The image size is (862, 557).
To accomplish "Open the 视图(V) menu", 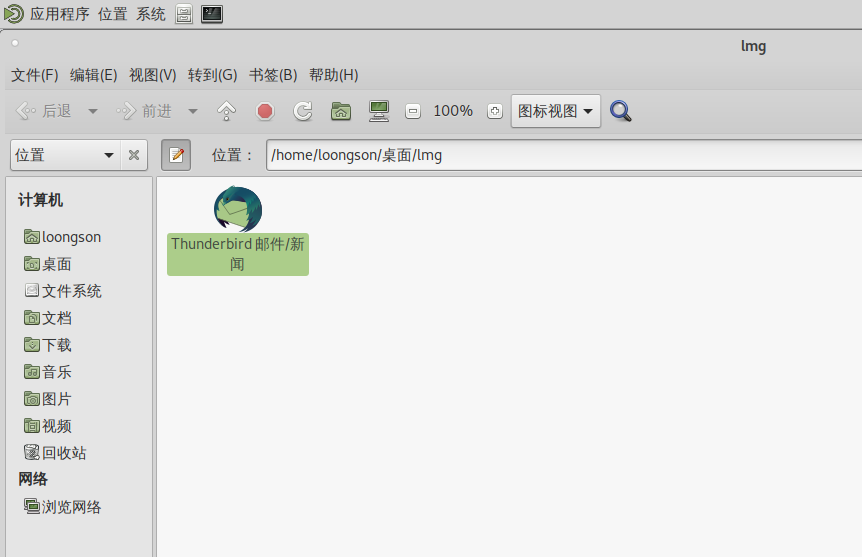I will point(153,75).
